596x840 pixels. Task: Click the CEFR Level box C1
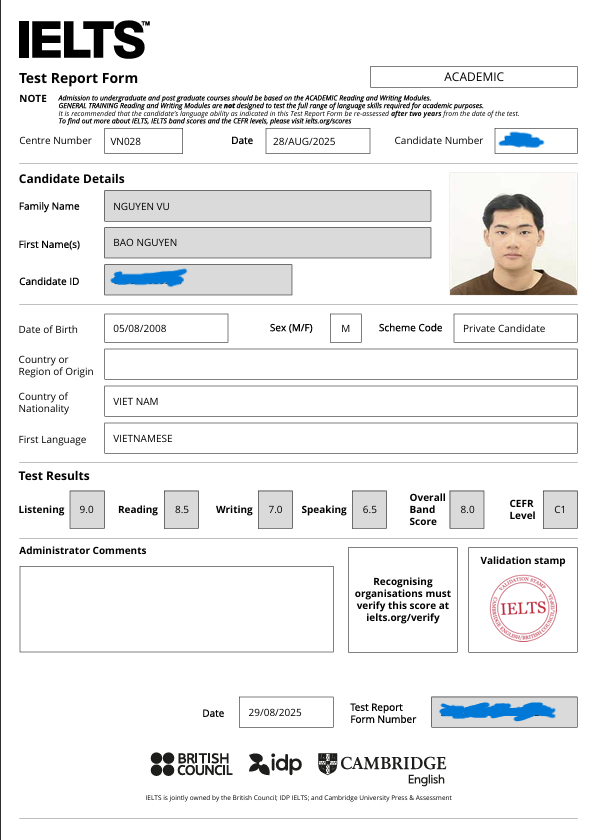[560, 509]
